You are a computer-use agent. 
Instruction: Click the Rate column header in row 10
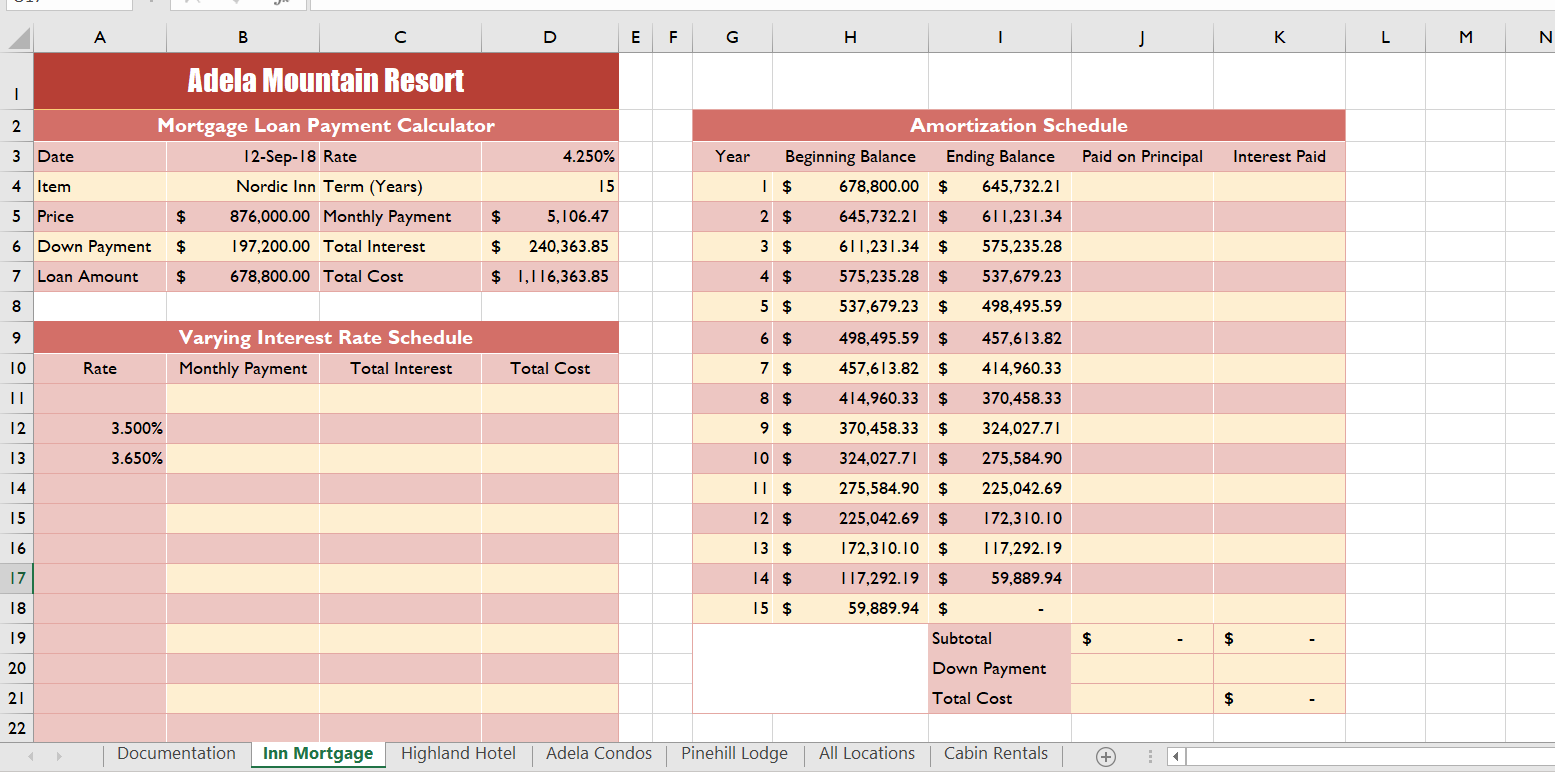coord(100,369)
